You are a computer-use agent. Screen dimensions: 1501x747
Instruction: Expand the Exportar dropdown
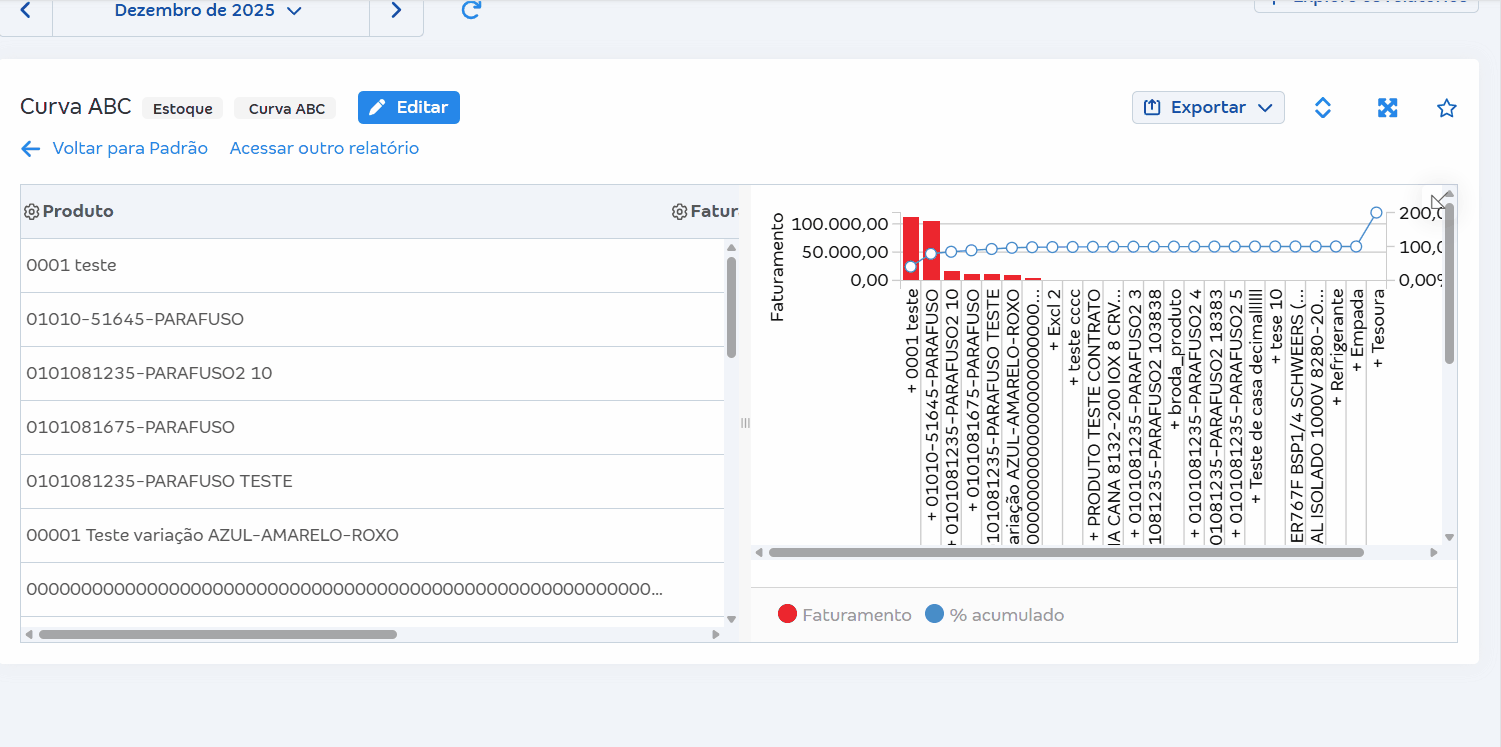(x=1208, y=107)
